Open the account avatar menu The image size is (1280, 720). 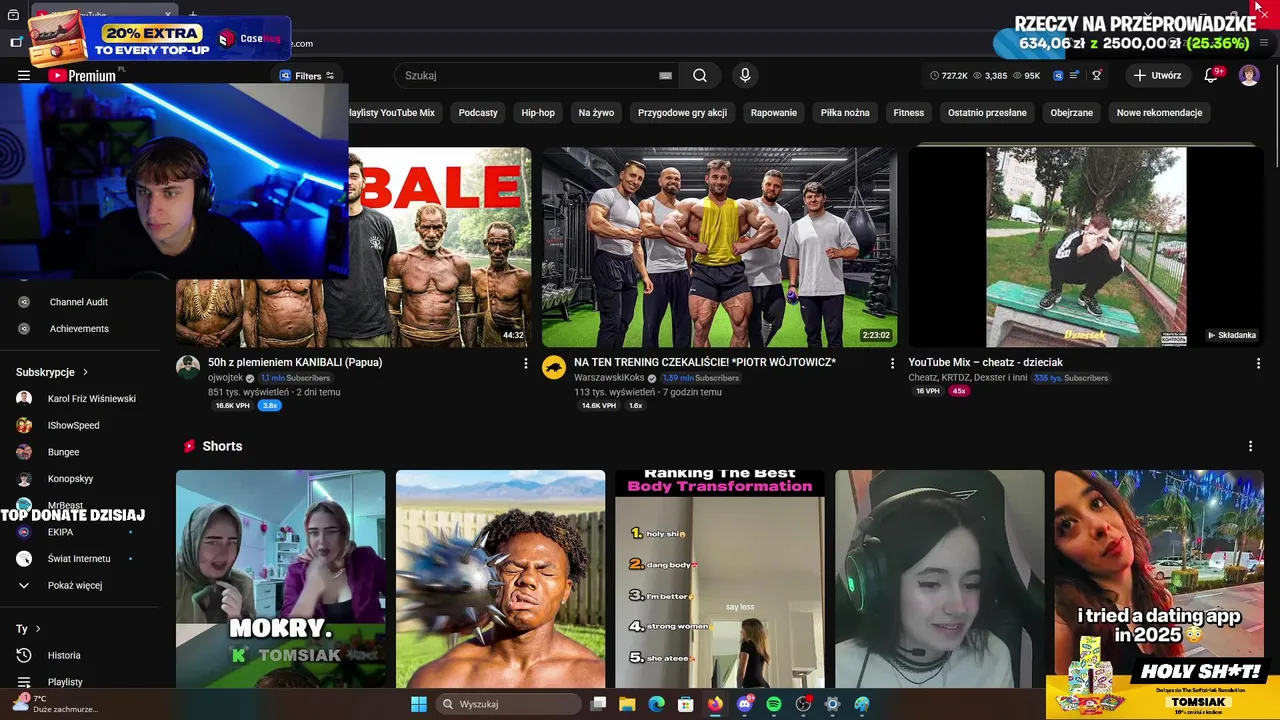click(x=1249, y=75)
